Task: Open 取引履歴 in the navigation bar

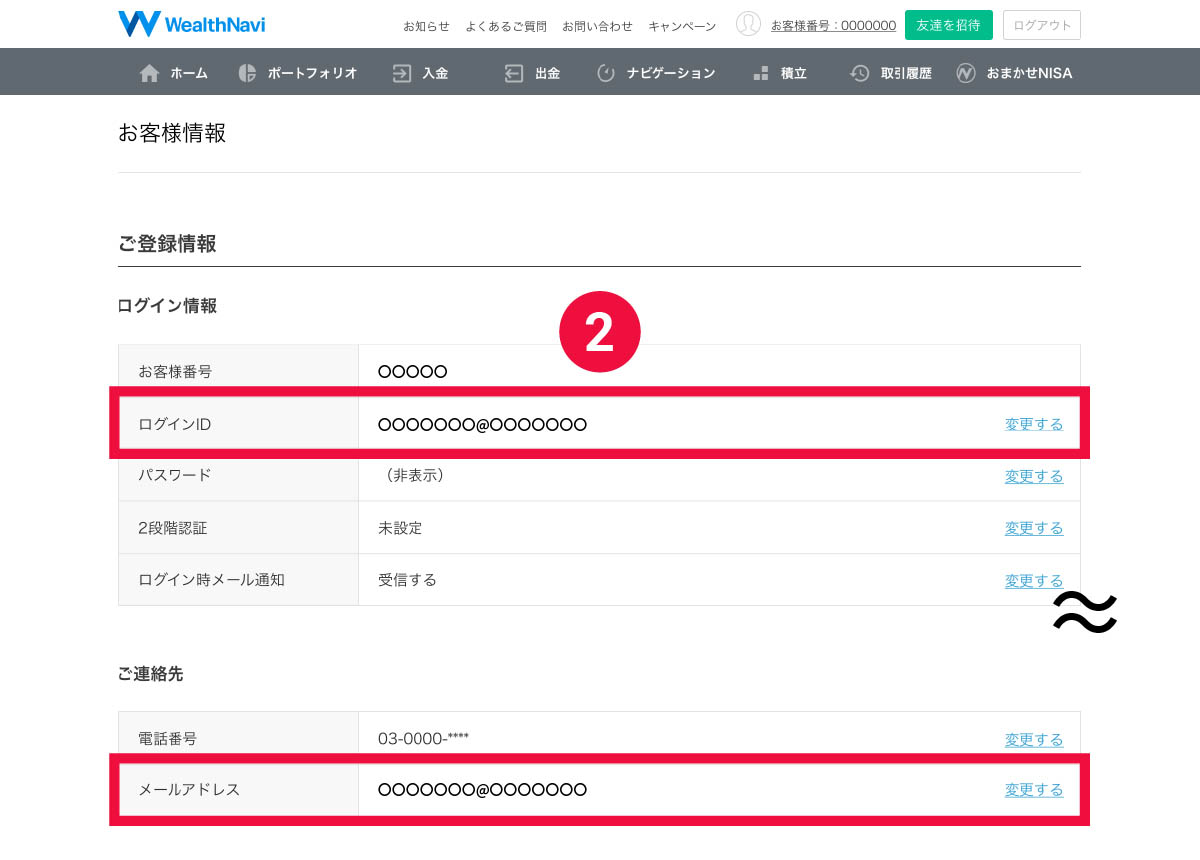Action: [x=906, y=73]
